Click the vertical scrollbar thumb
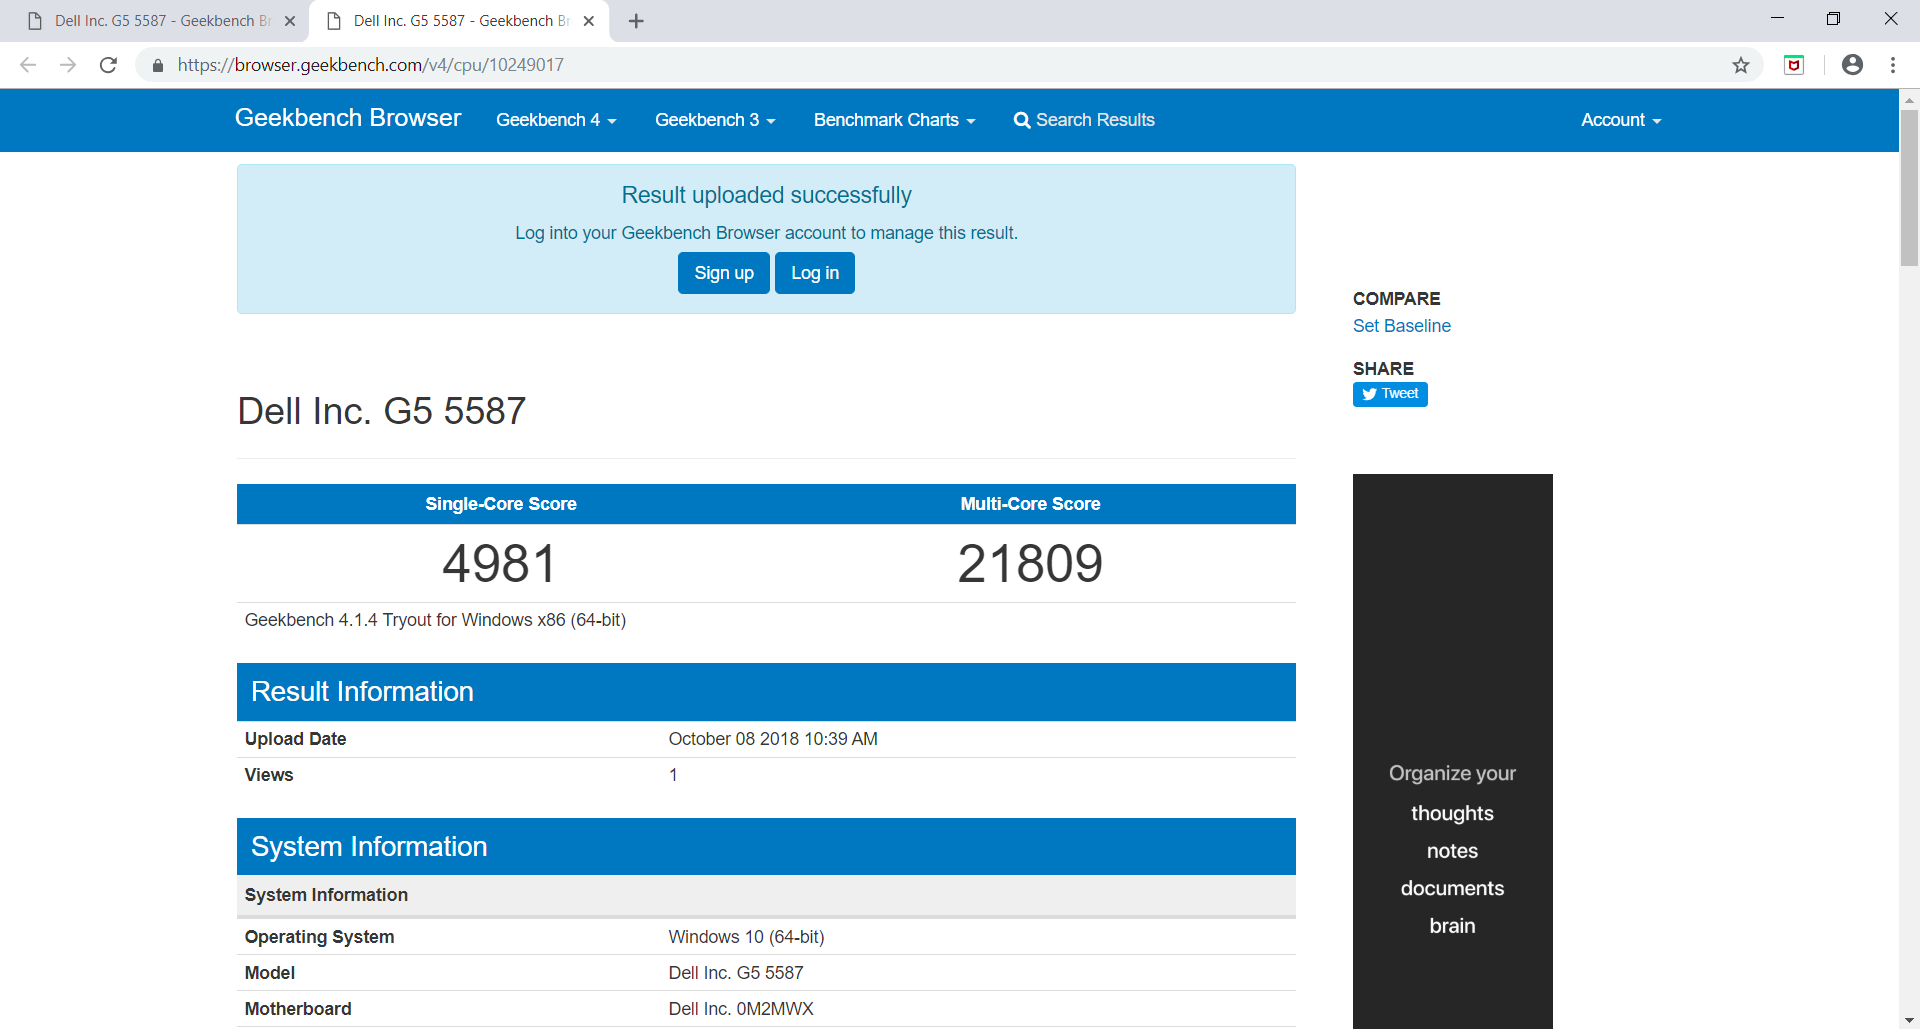This screenshot has width=1920, height=1029. click(x=1909, y=187)
